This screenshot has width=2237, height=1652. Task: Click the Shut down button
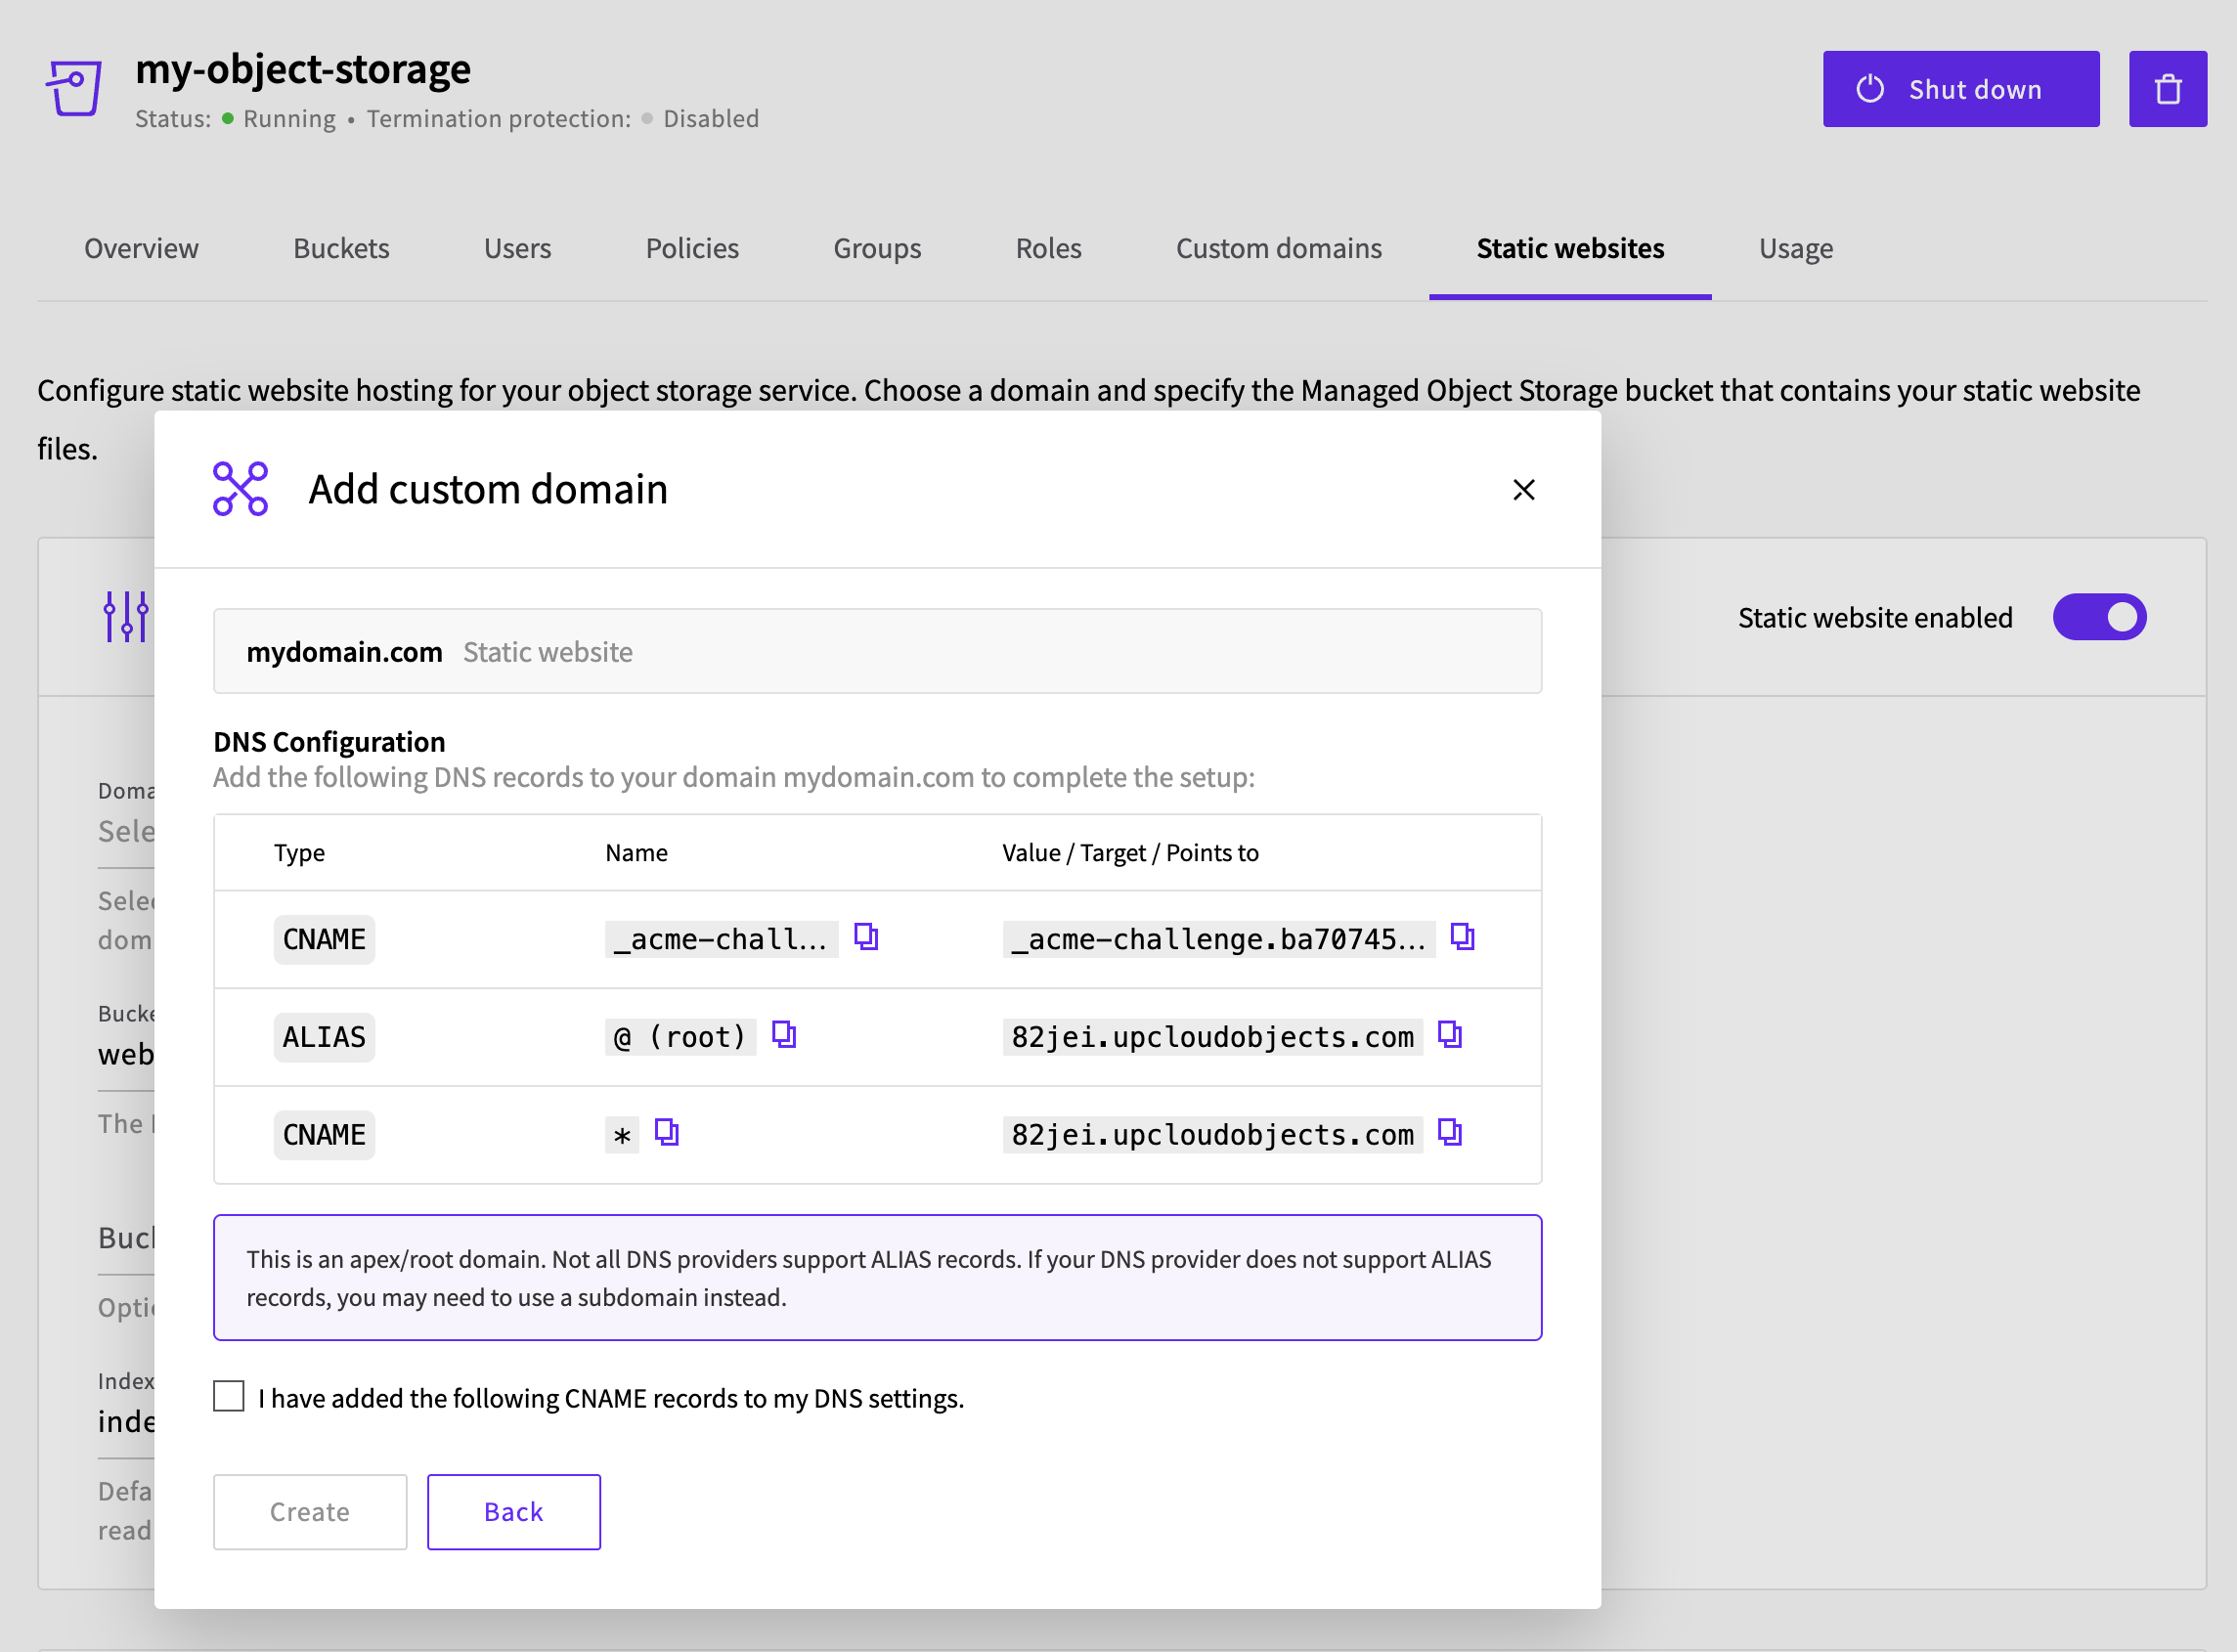(1960, 89)
